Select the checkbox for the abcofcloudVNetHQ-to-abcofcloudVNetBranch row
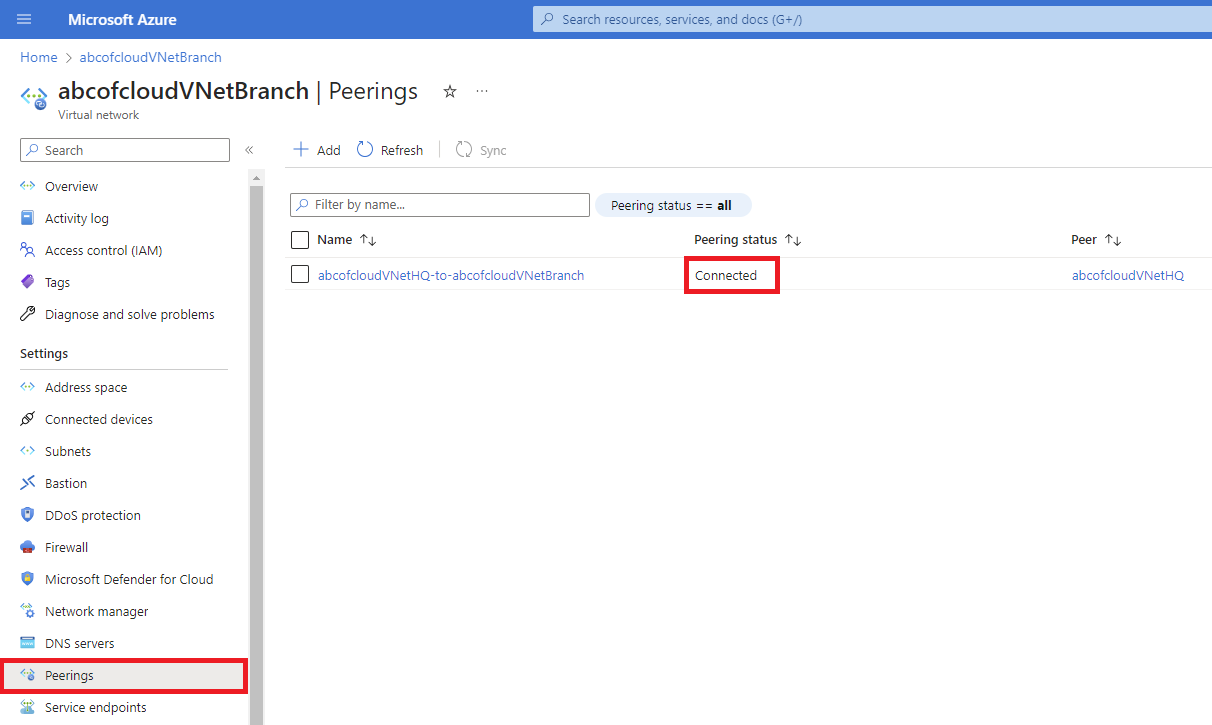The height and width of the screenshot is (725, 1212). [x=299, y=274]
